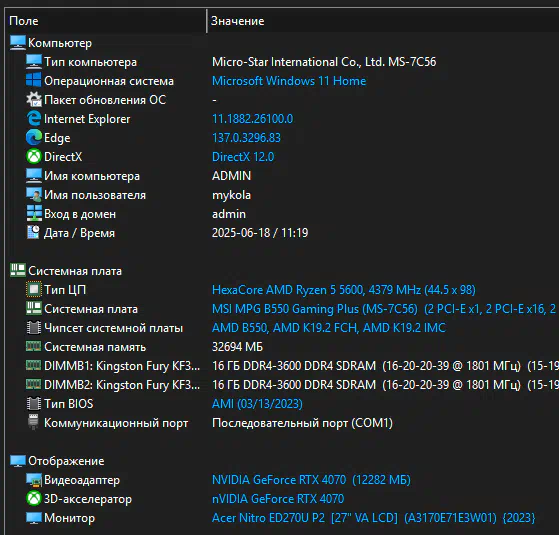
Task: Click the Отображение group monitor icon
Action: (17, 461)
